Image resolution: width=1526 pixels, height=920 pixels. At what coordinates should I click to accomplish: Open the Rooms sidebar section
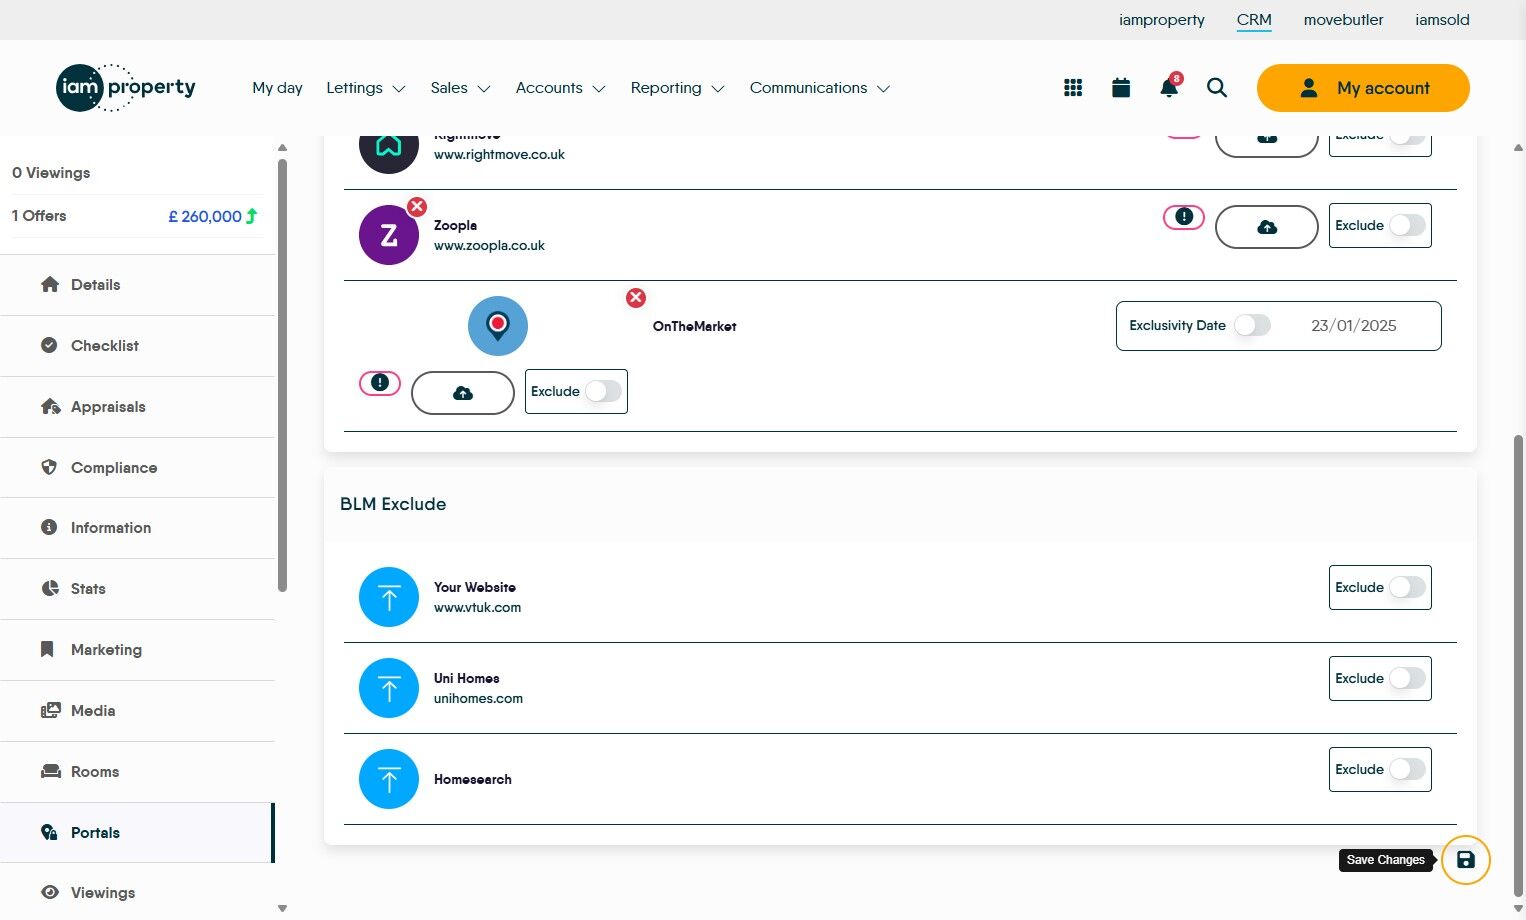pos(138,772)
